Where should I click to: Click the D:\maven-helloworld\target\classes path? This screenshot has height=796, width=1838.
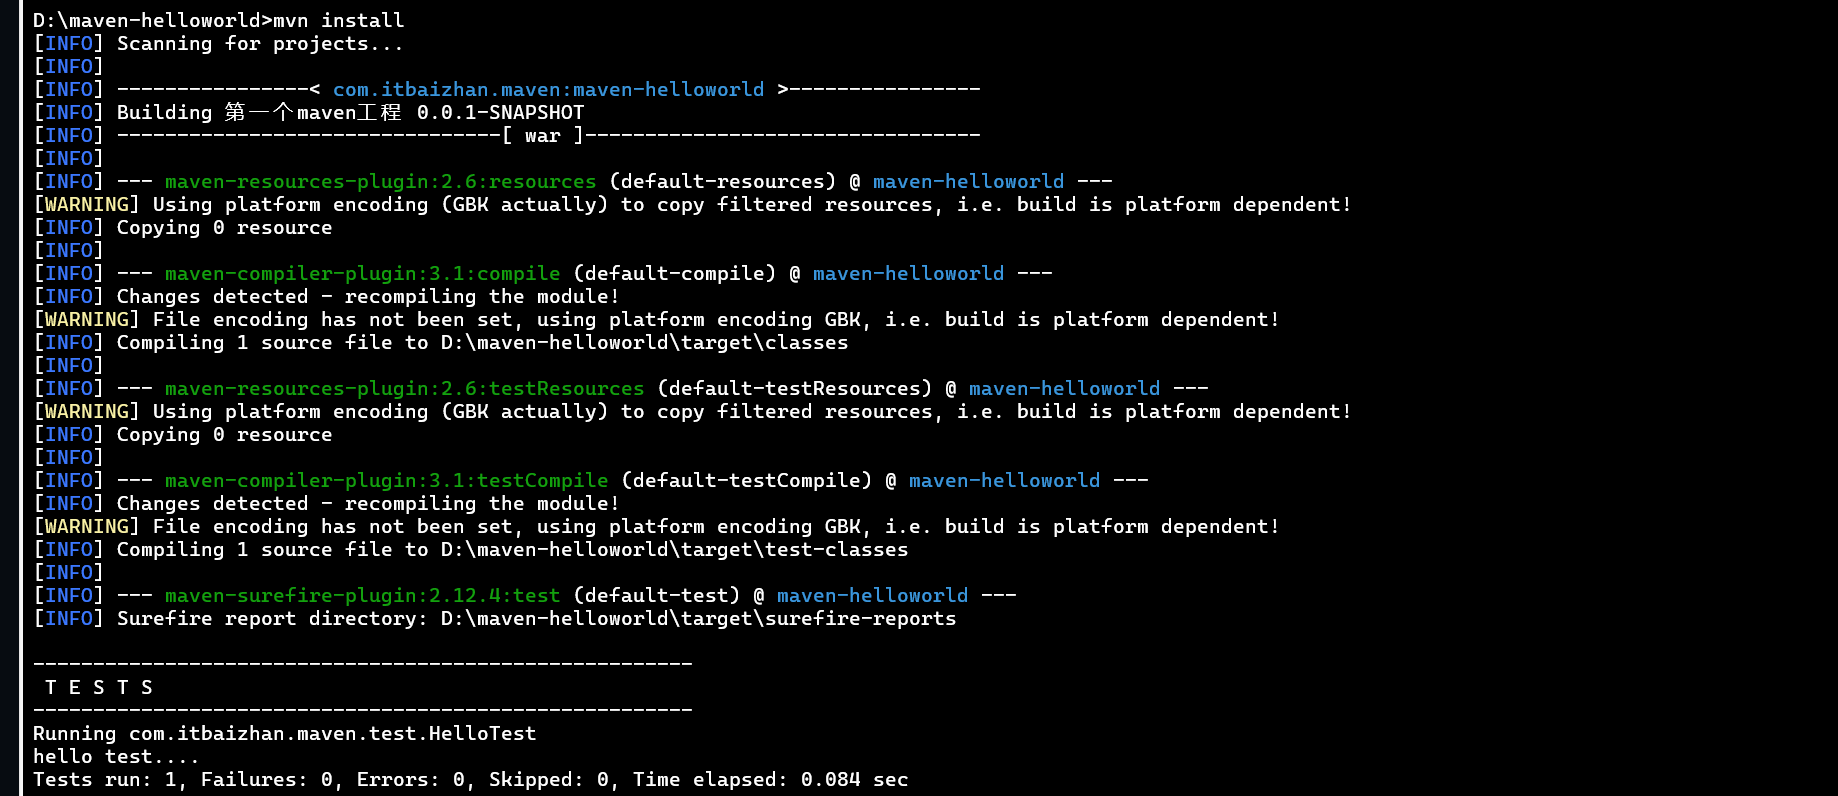pos(644,342)
